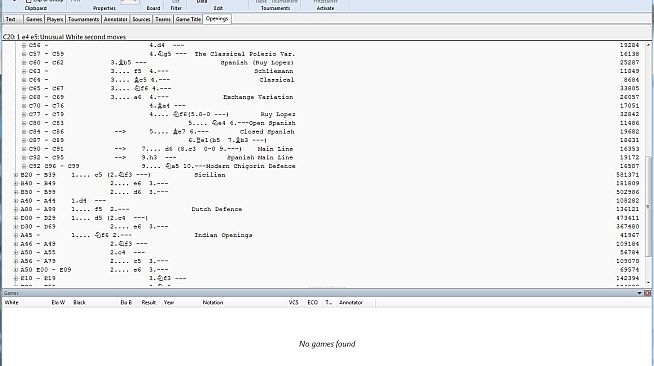Open the Games pane dropdown arrow

point(639,293)
